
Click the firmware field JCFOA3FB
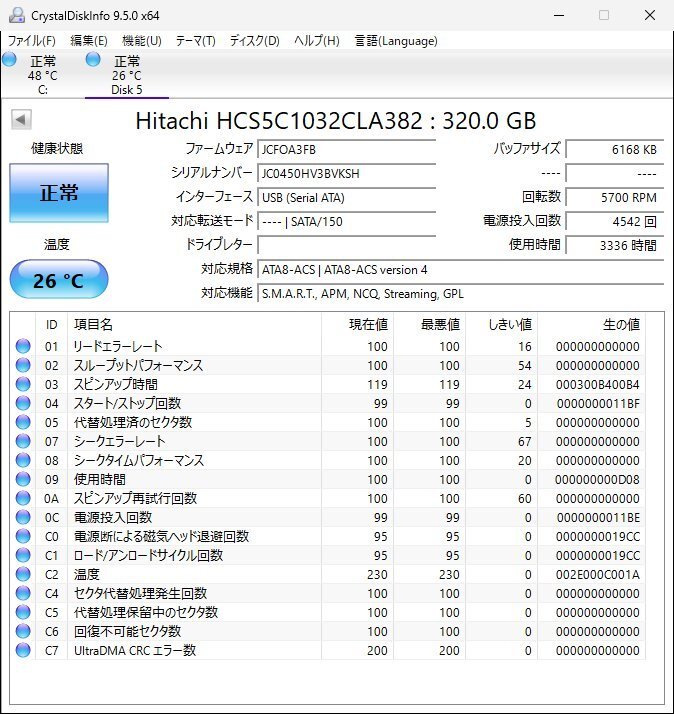(x=347, y=149)
